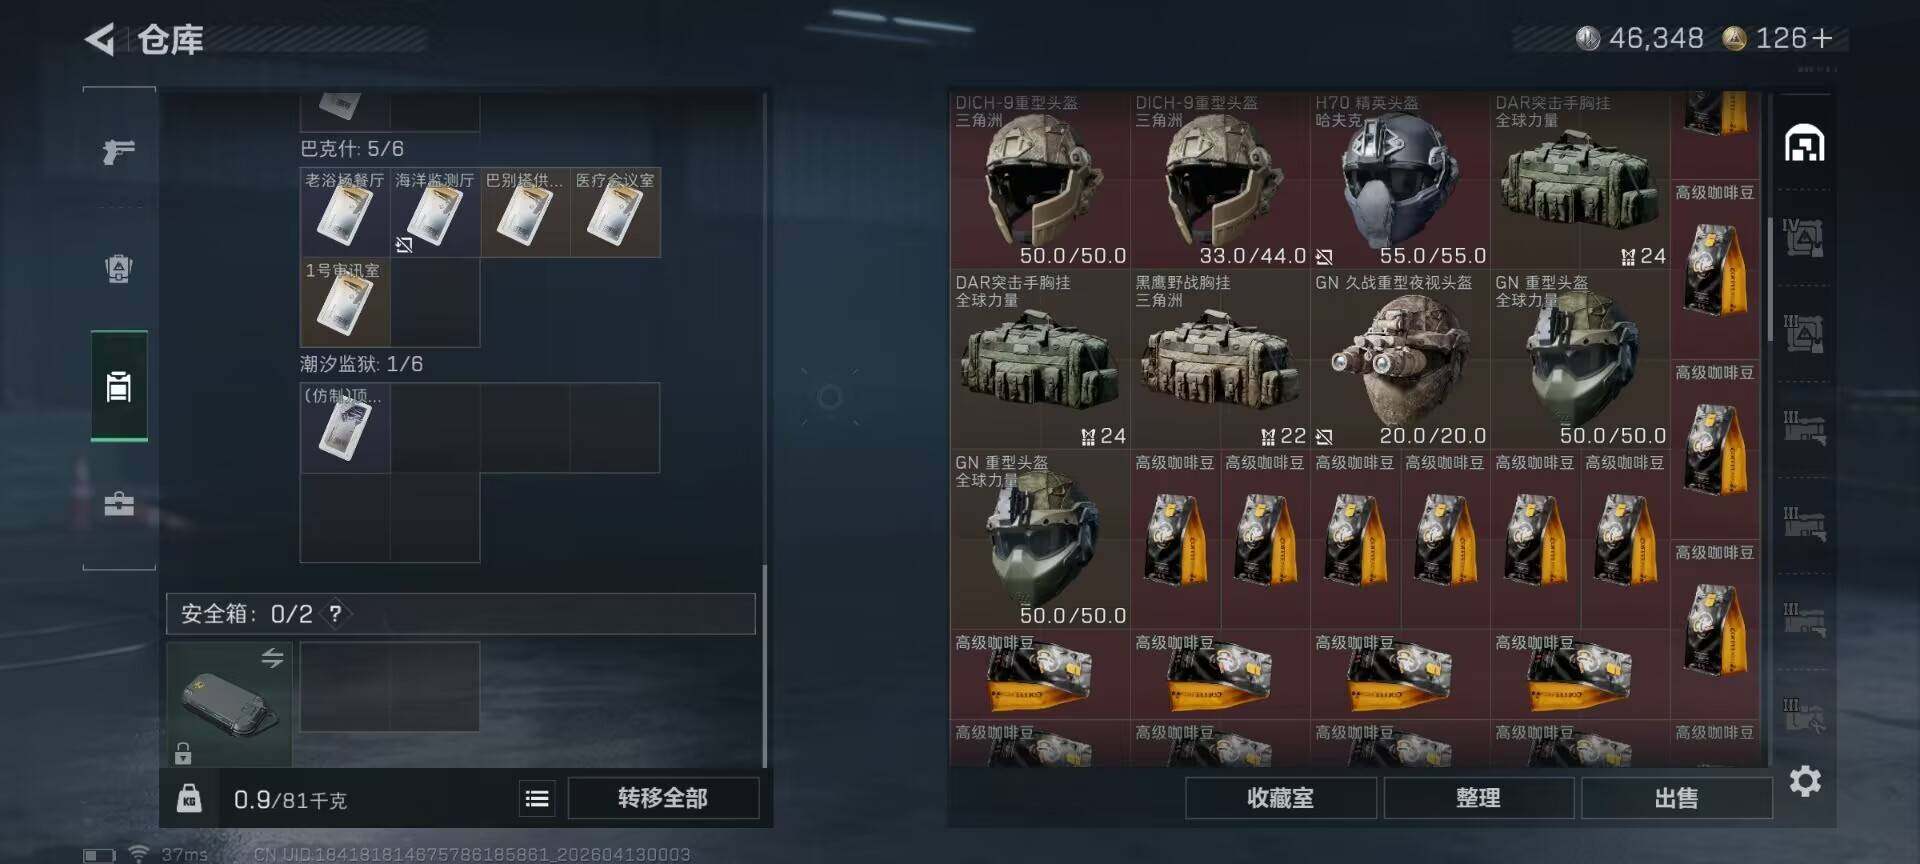Add currency using the plus beside 126
The width and height of the screenshot is (1920, 864).
point(1822,38)
